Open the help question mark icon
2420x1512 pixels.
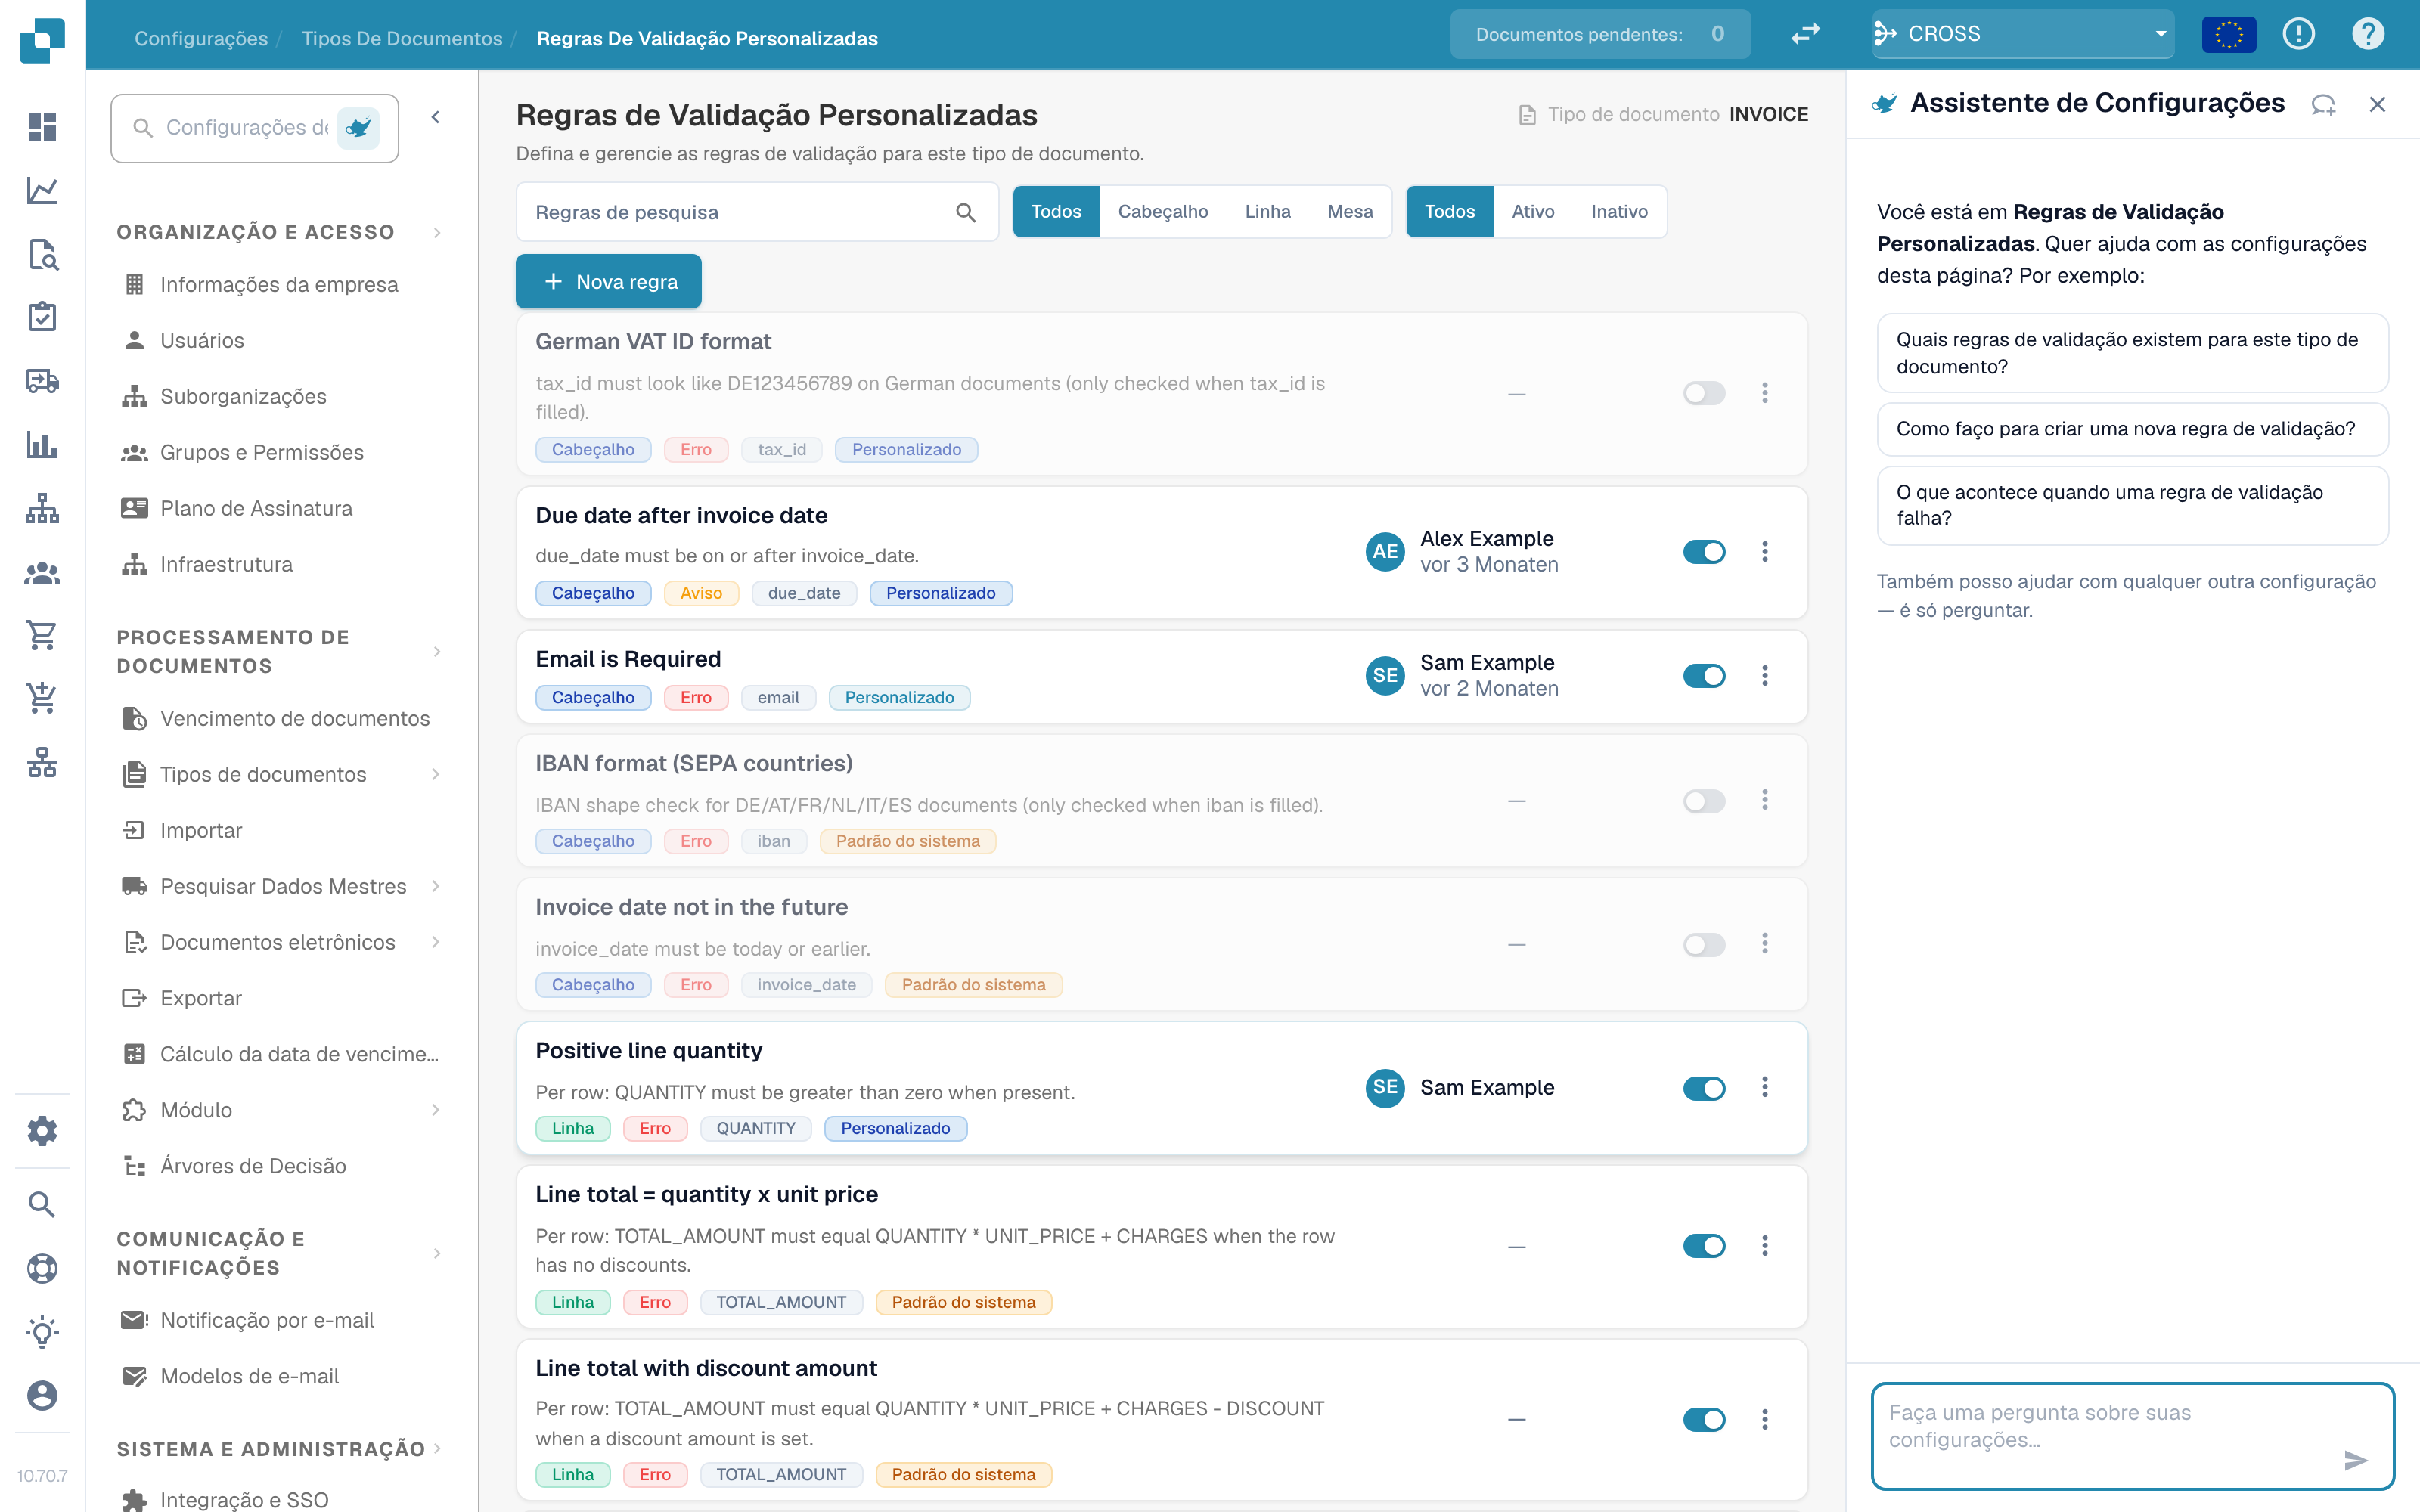pos(2368,34)
